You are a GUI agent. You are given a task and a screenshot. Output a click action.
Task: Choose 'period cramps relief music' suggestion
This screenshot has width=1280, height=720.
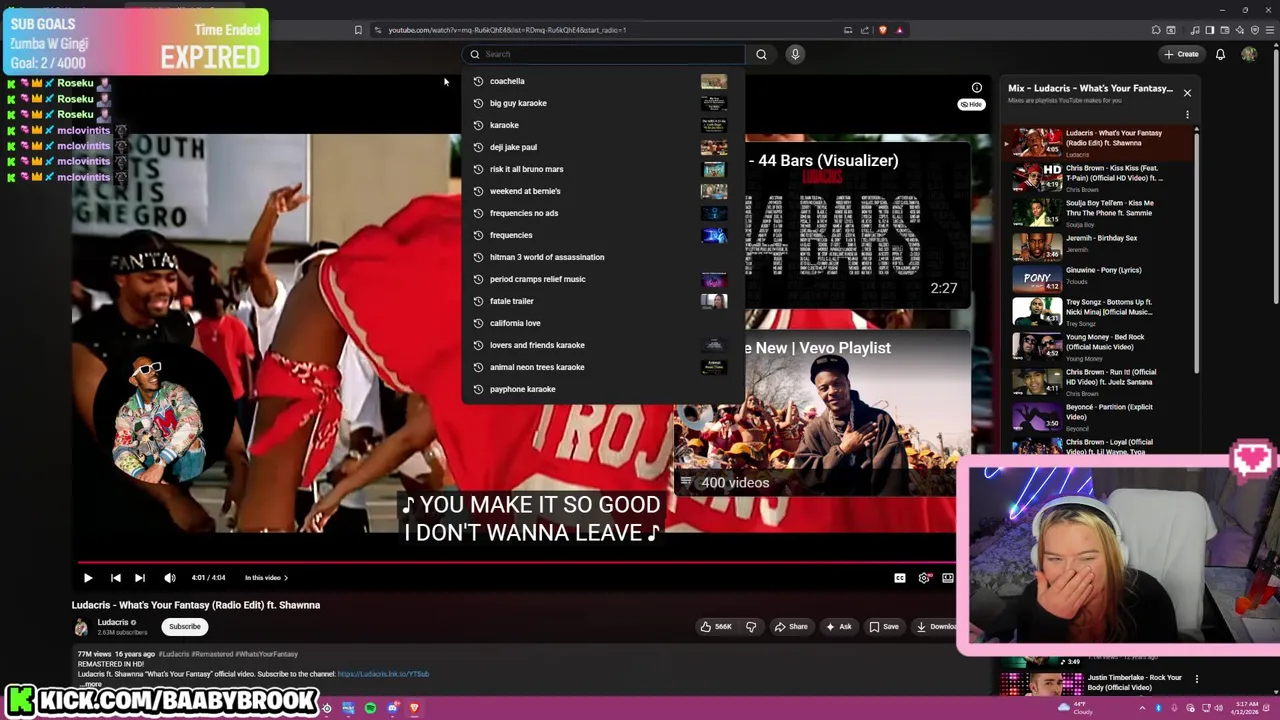[603, 279]
